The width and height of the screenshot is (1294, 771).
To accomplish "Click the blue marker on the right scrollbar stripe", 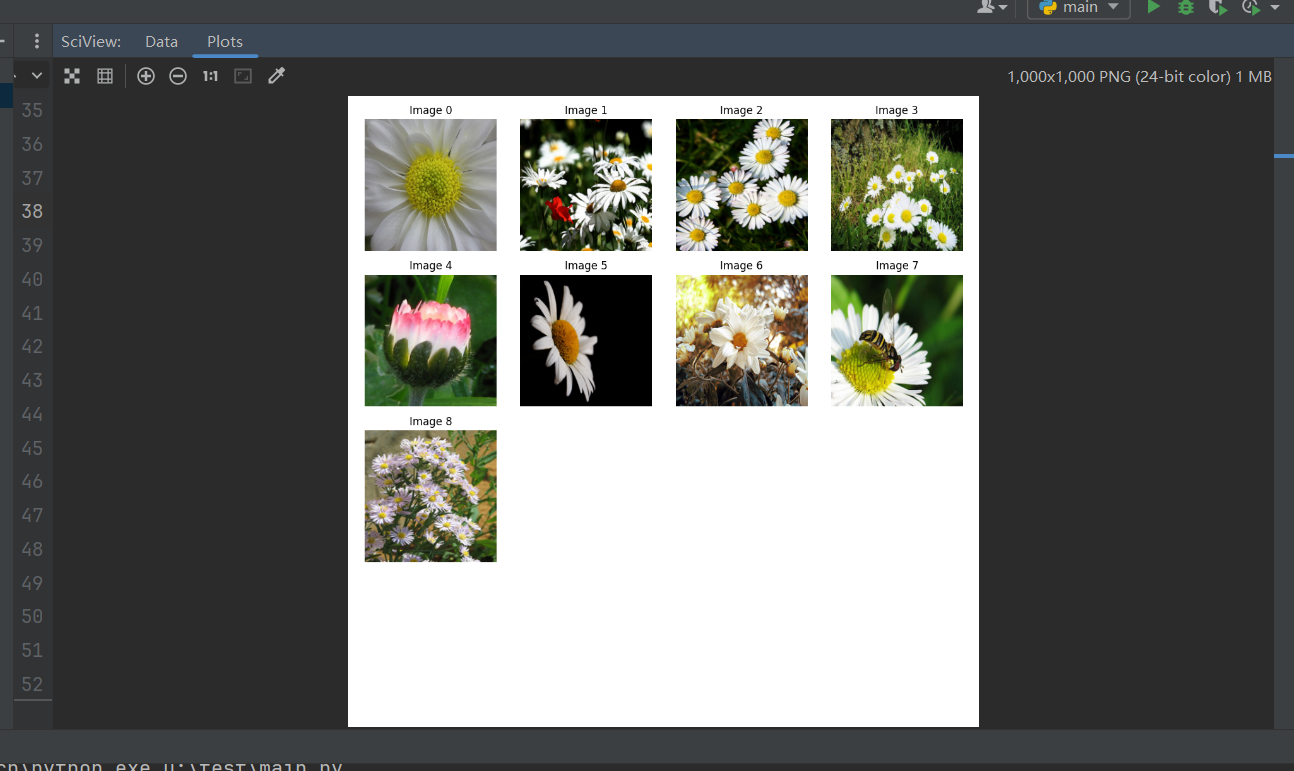I will (1284, 156).
